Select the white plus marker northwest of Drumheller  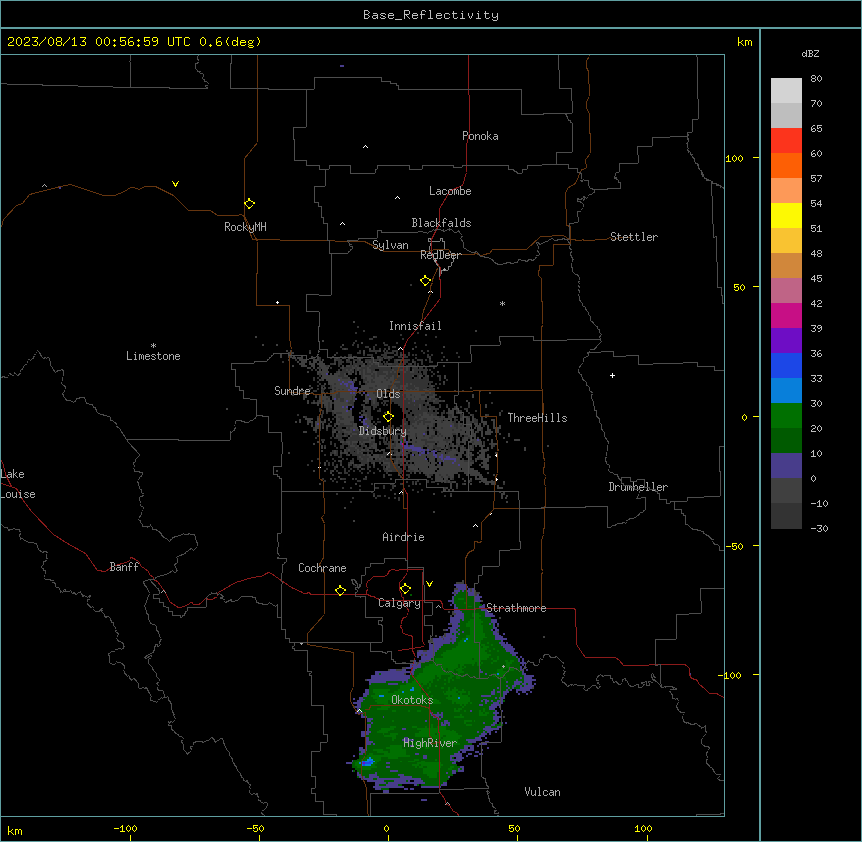612,375
